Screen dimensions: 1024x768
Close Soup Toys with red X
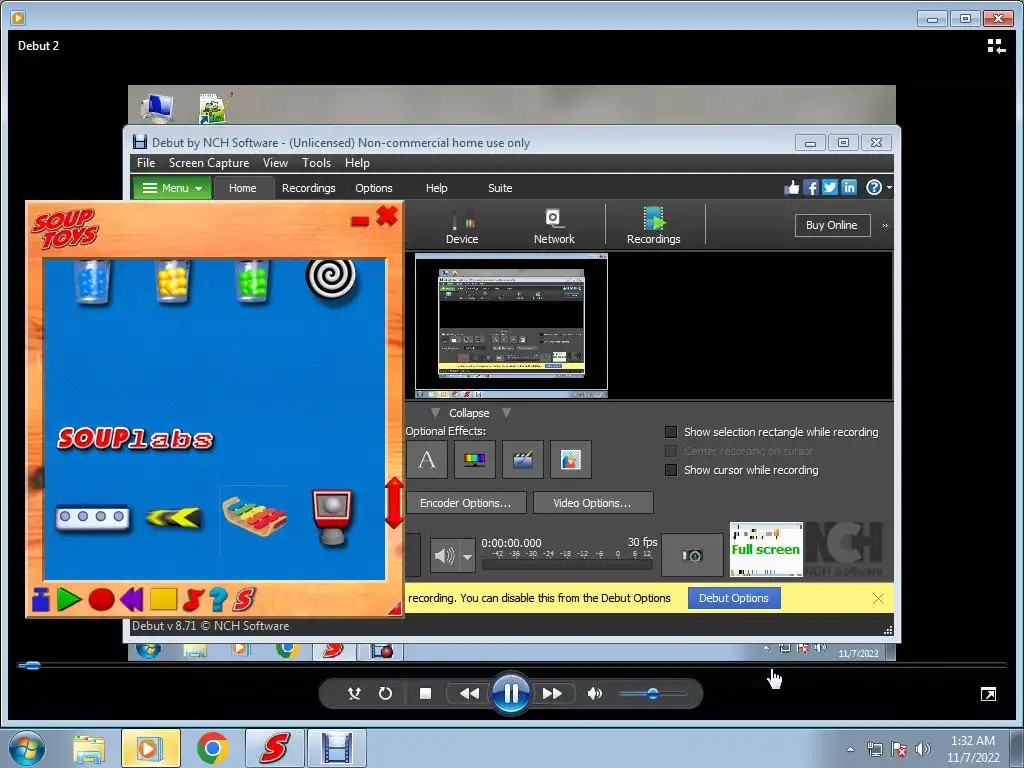point(387,216)
